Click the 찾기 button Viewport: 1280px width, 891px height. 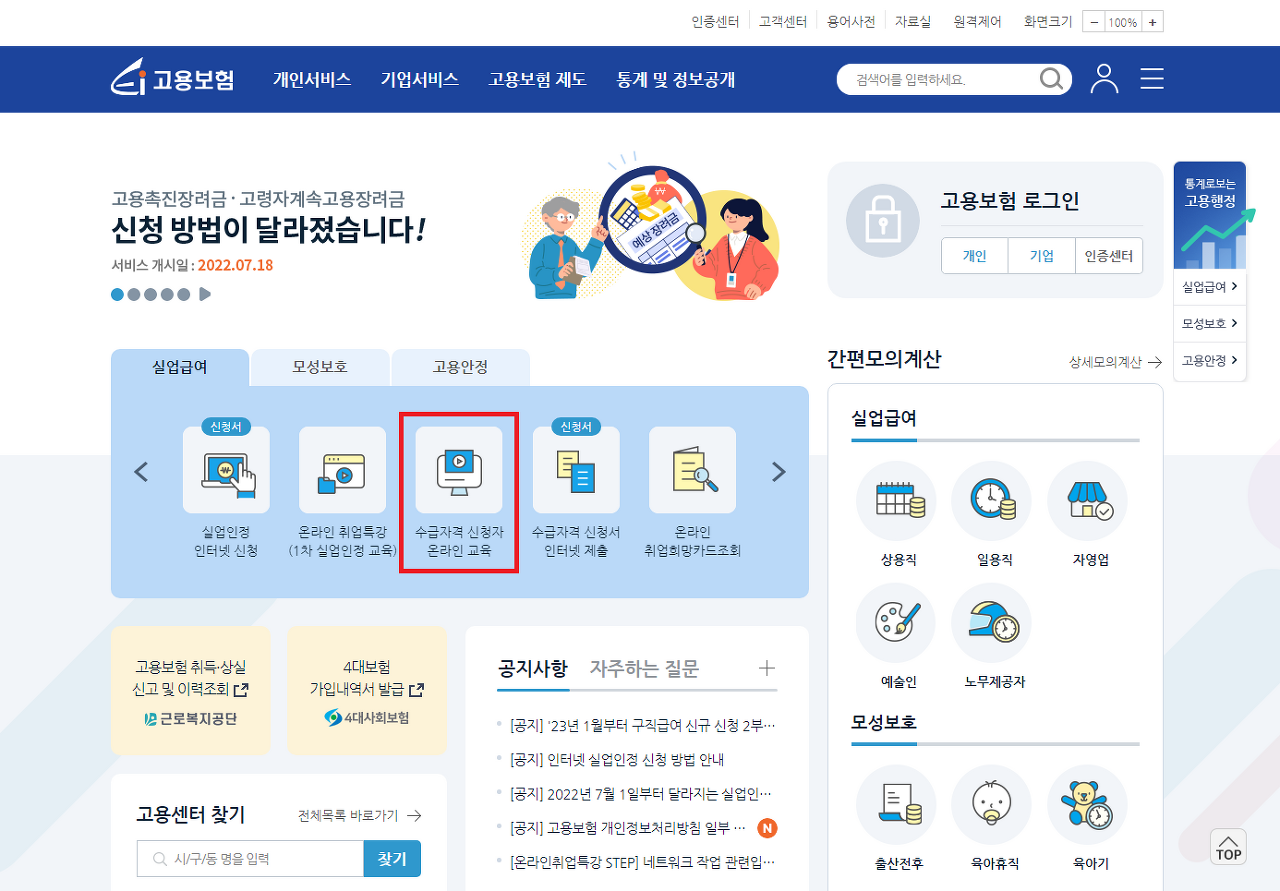coord(392,858)
